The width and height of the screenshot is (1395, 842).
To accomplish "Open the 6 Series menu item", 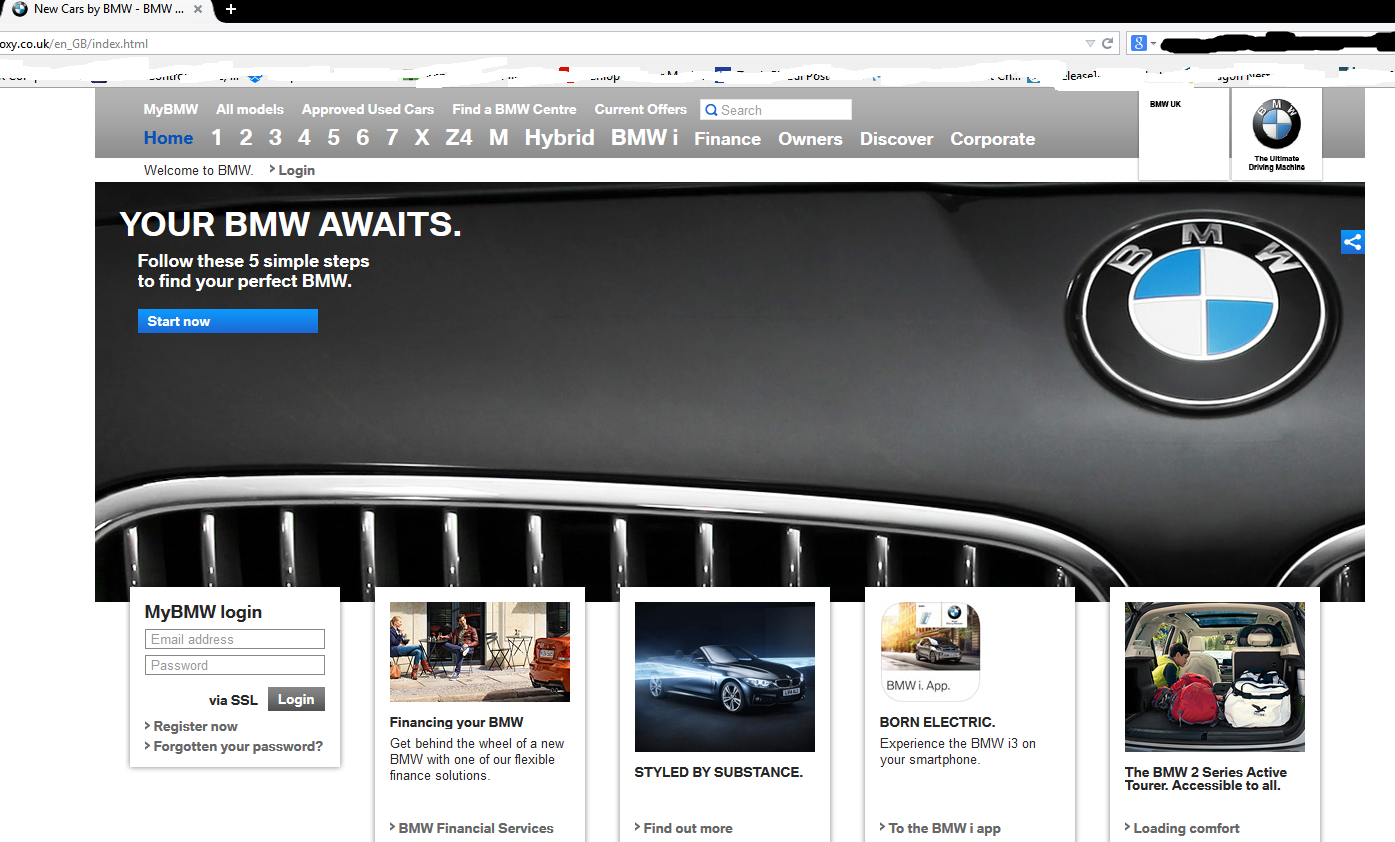I will (363, 138).
